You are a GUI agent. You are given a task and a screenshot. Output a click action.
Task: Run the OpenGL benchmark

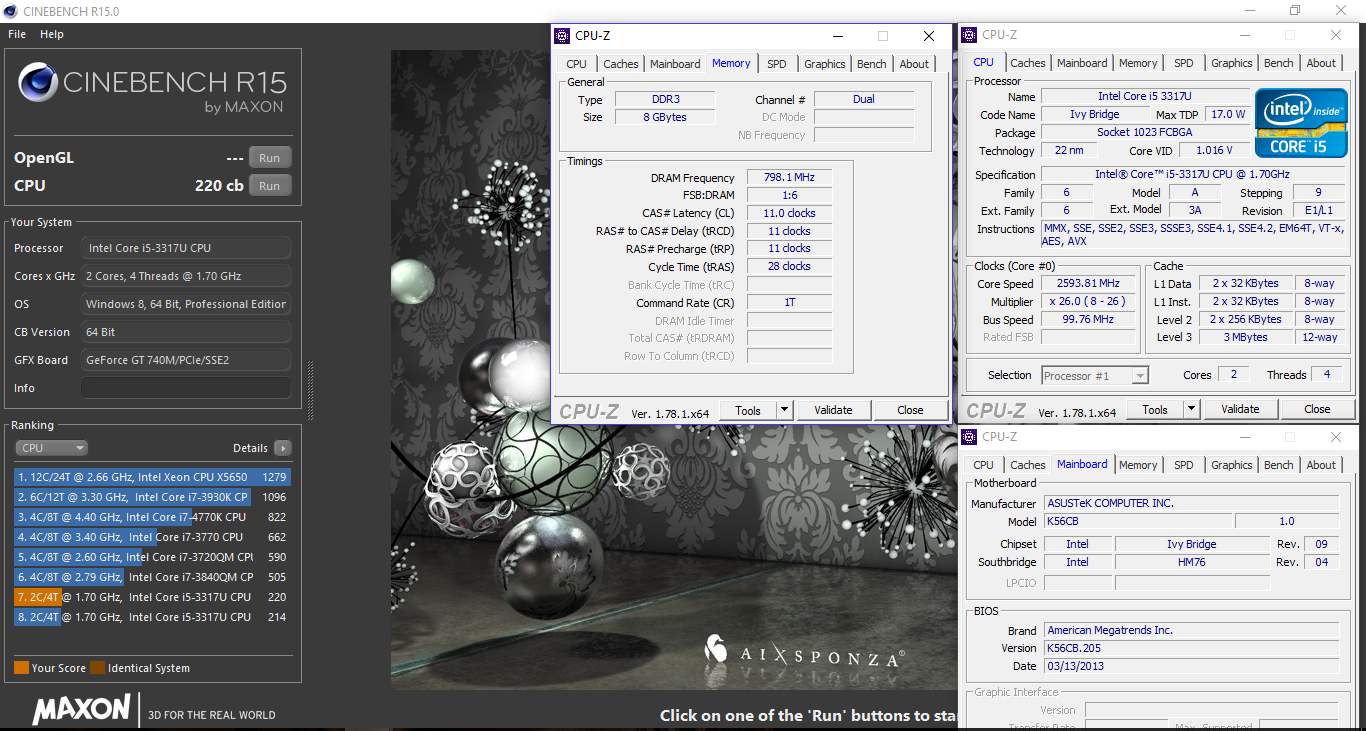pos(269,158)
